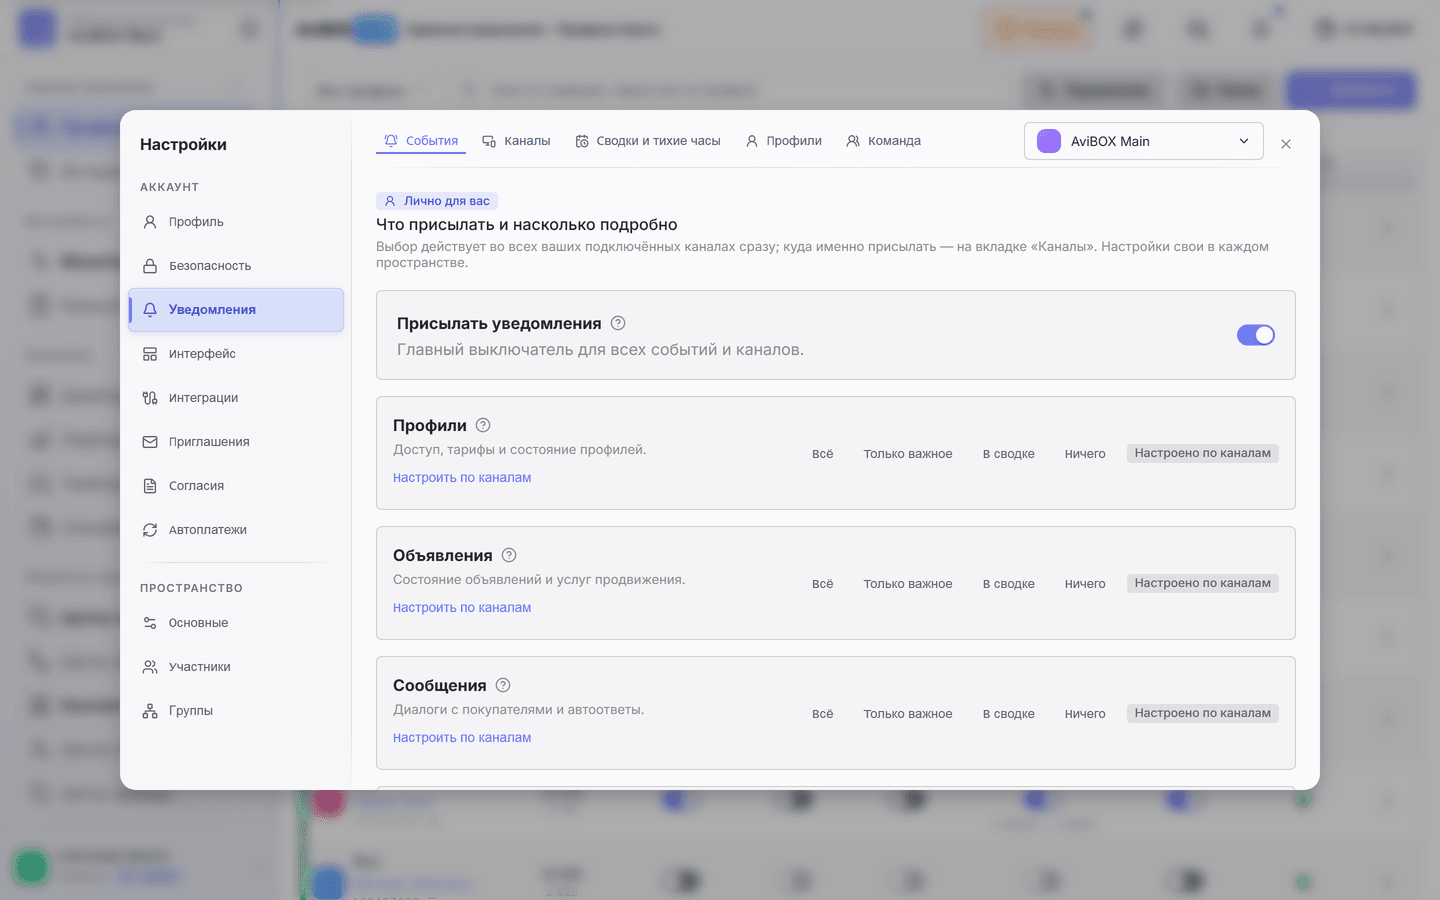
Task: Click the Согласия document icon
Action: pyautogui.click(x=150, y=486)
